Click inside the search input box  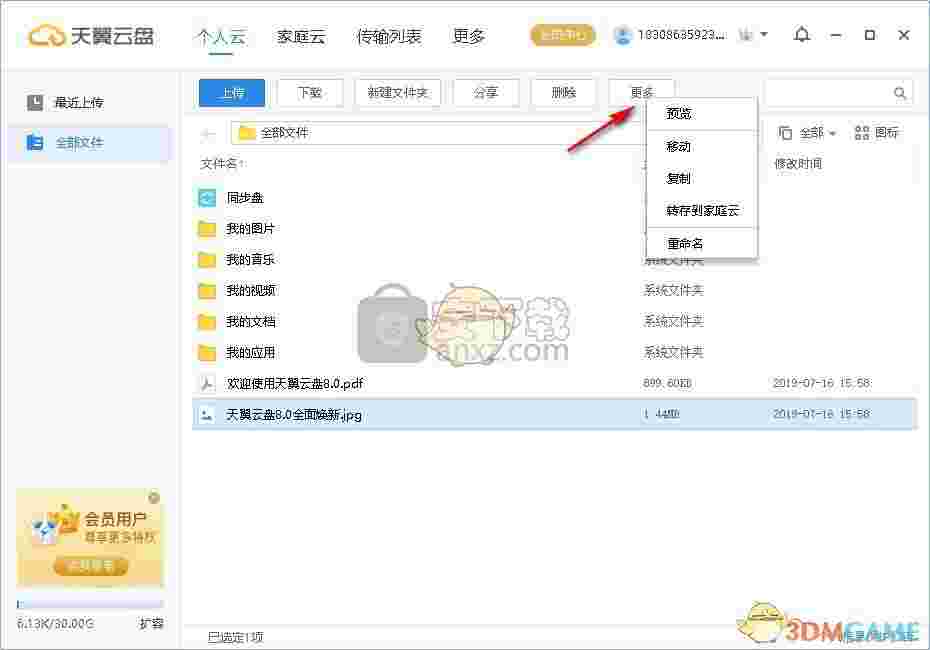coord(830,92)
